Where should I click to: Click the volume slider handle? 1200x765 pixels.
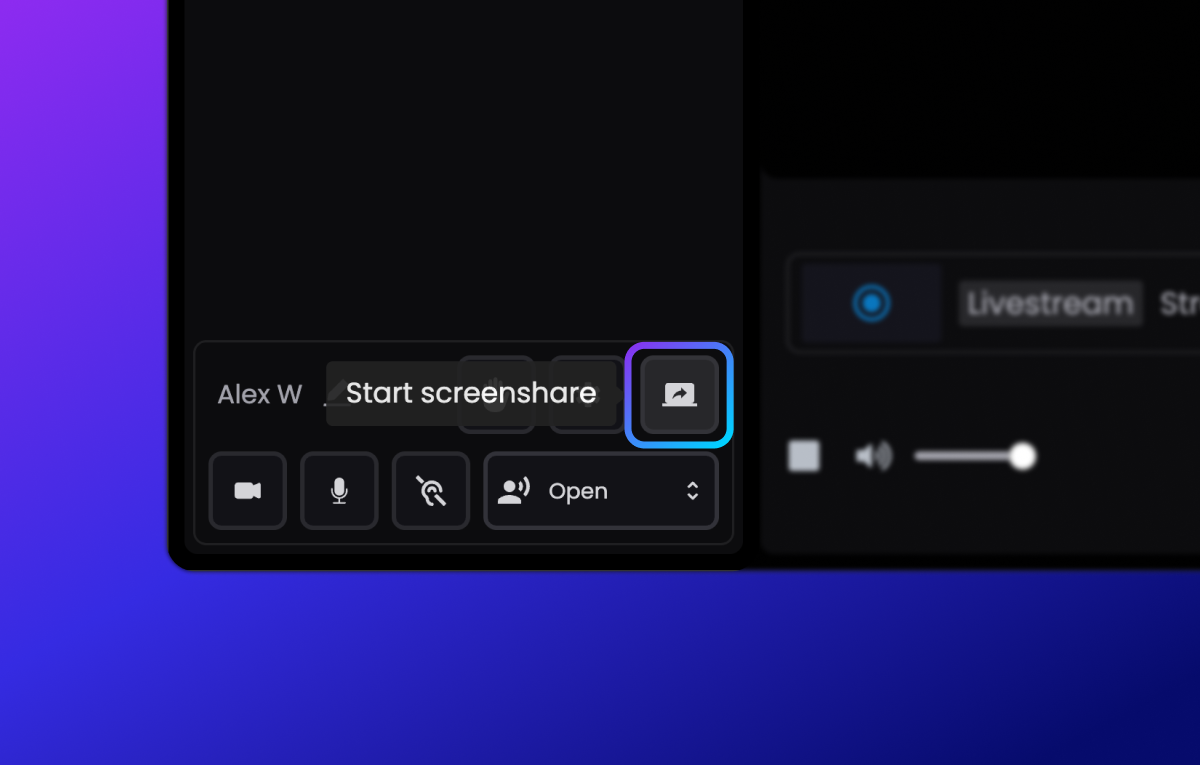1022,457
